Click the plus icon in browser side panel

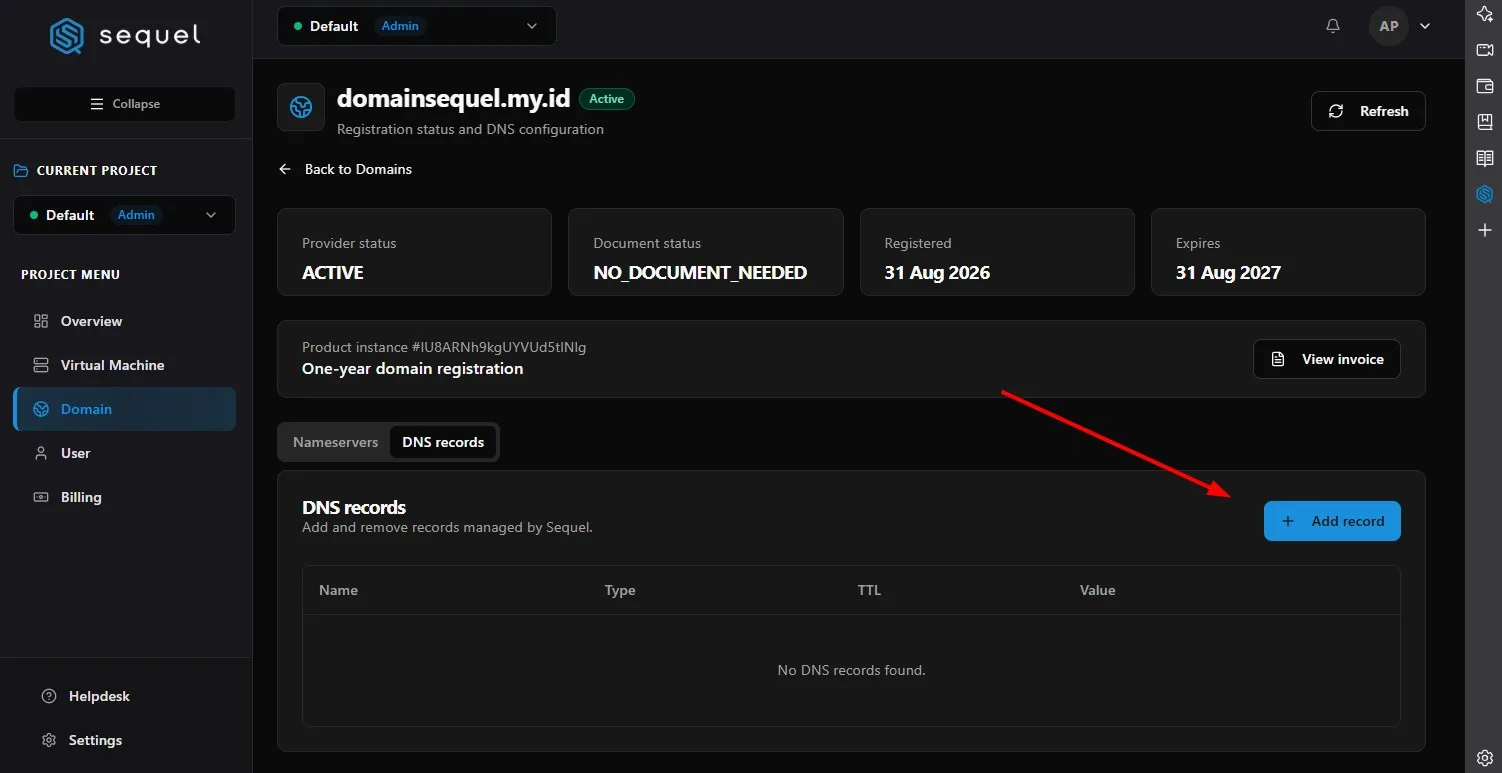point(1484,230)
